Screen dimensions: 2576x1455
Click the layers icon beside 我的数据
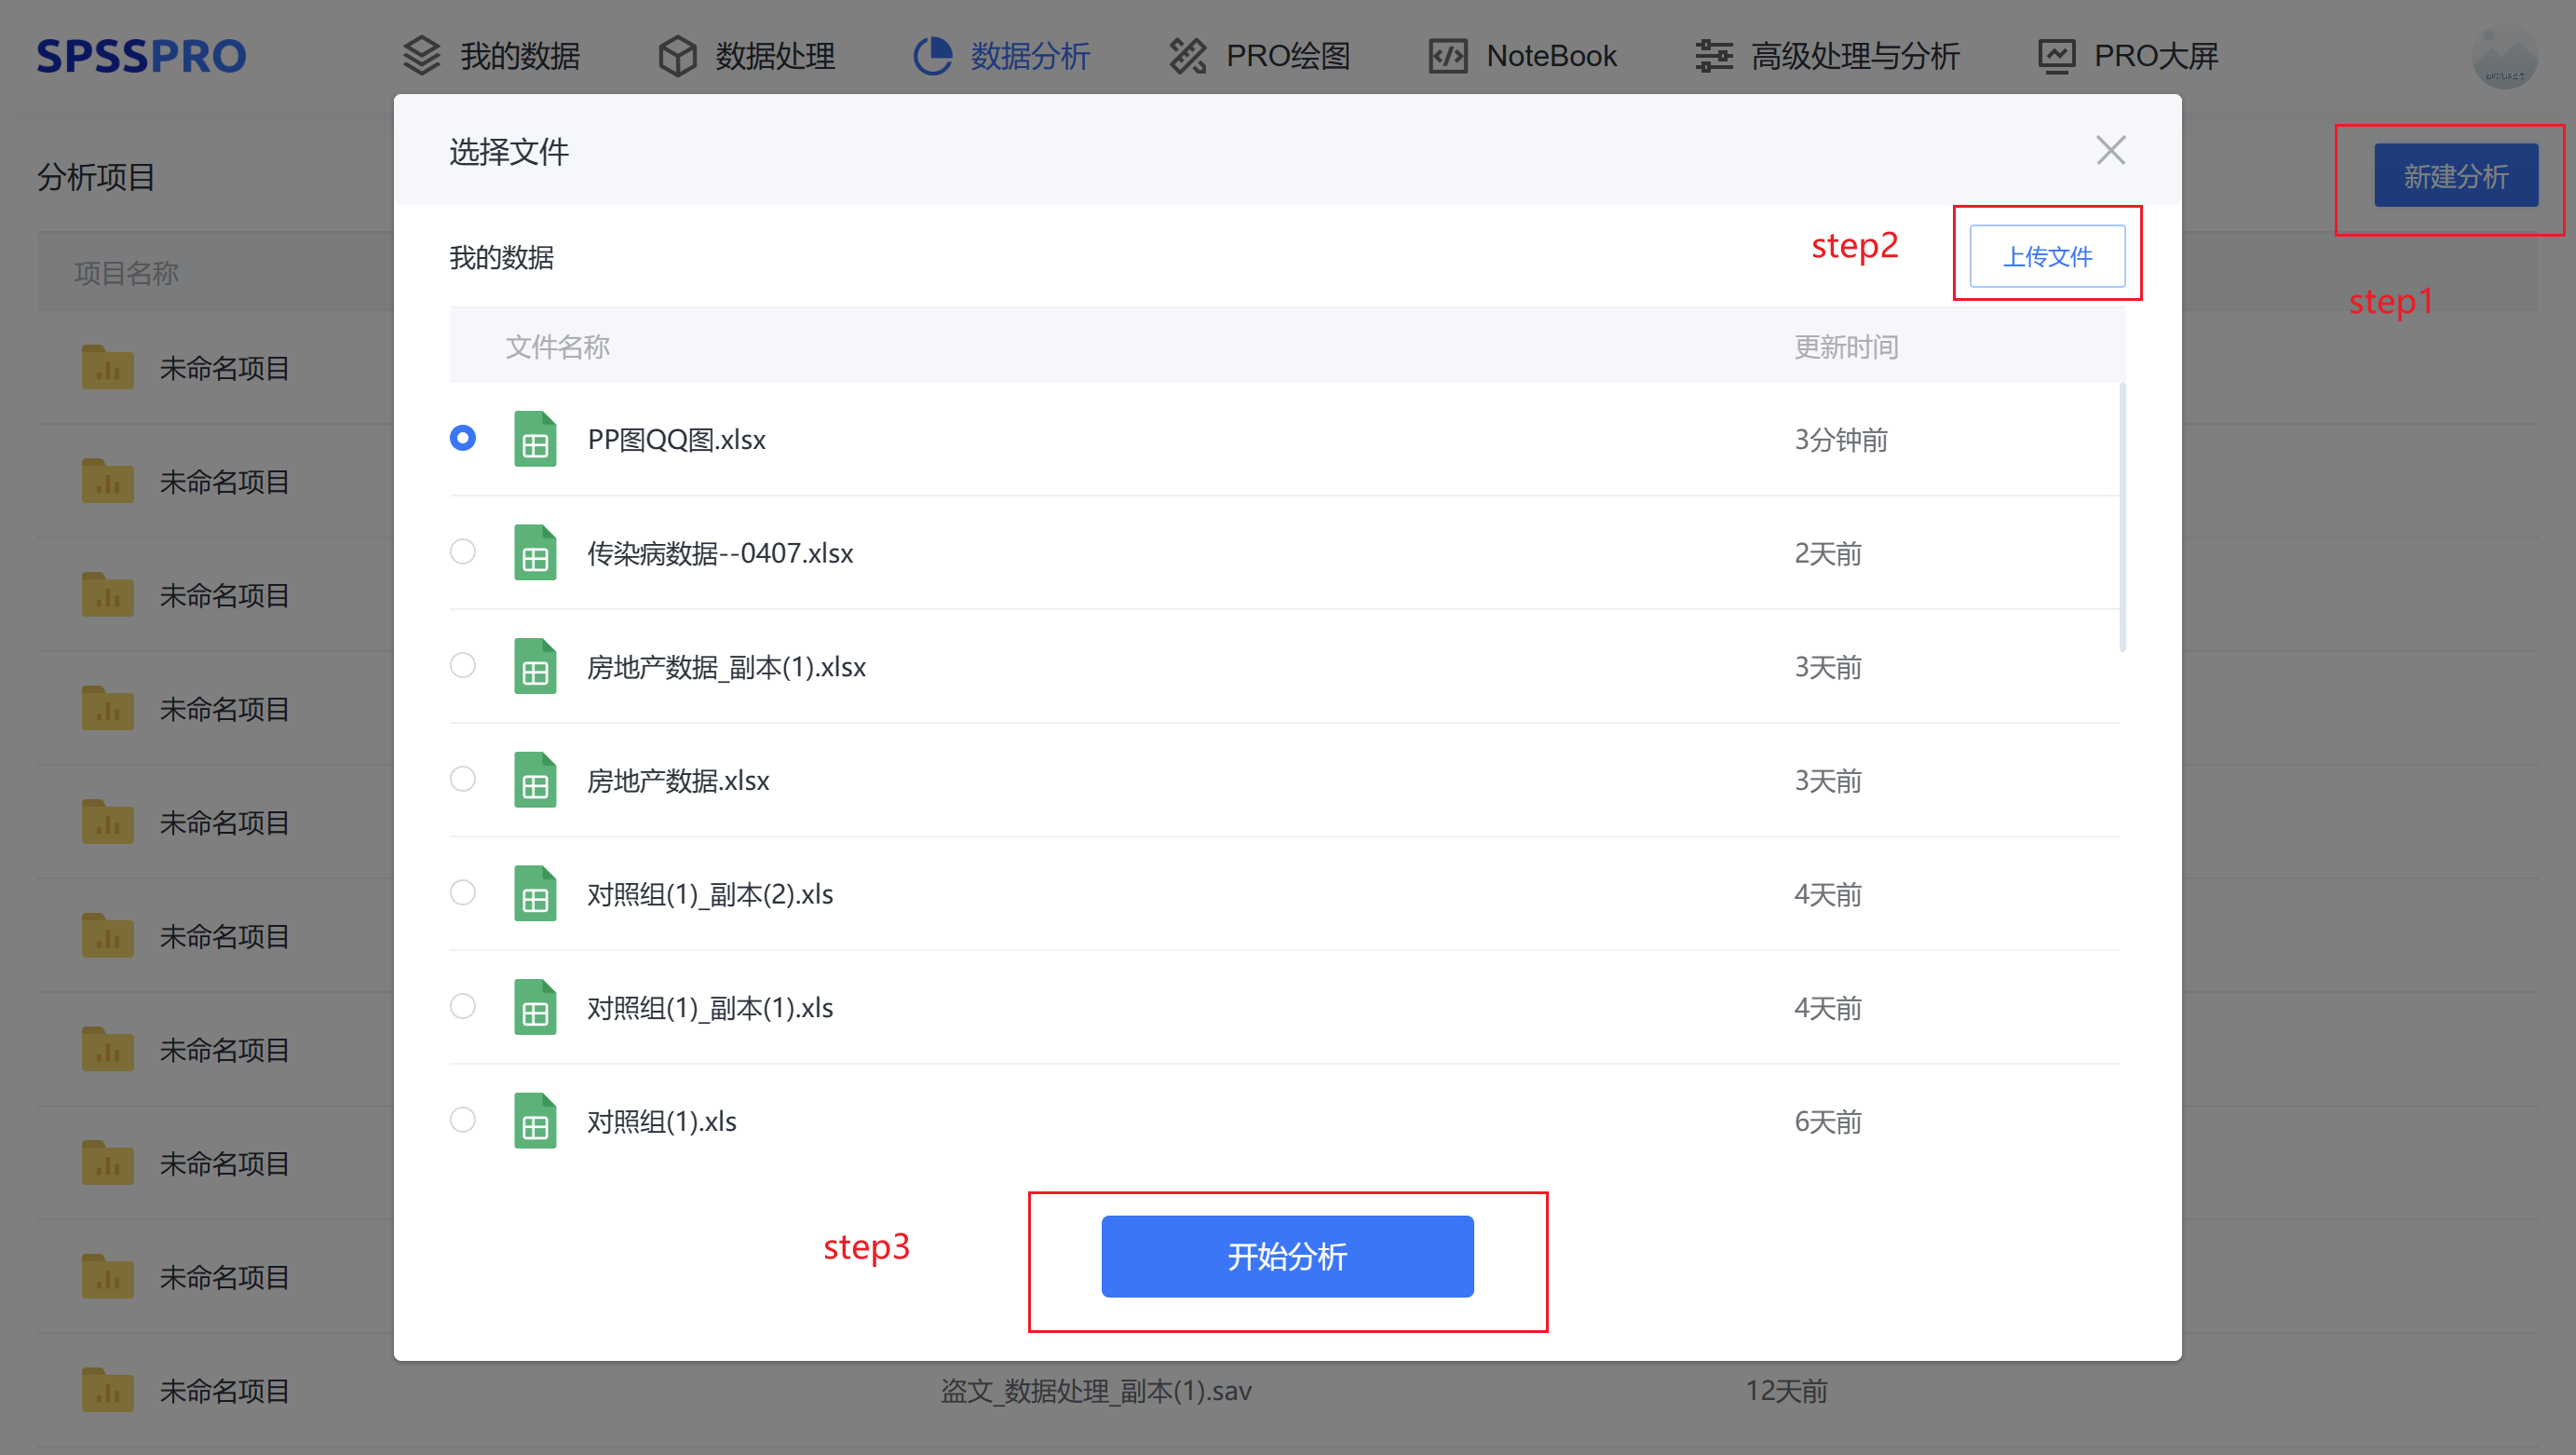[x=421, y=56]
